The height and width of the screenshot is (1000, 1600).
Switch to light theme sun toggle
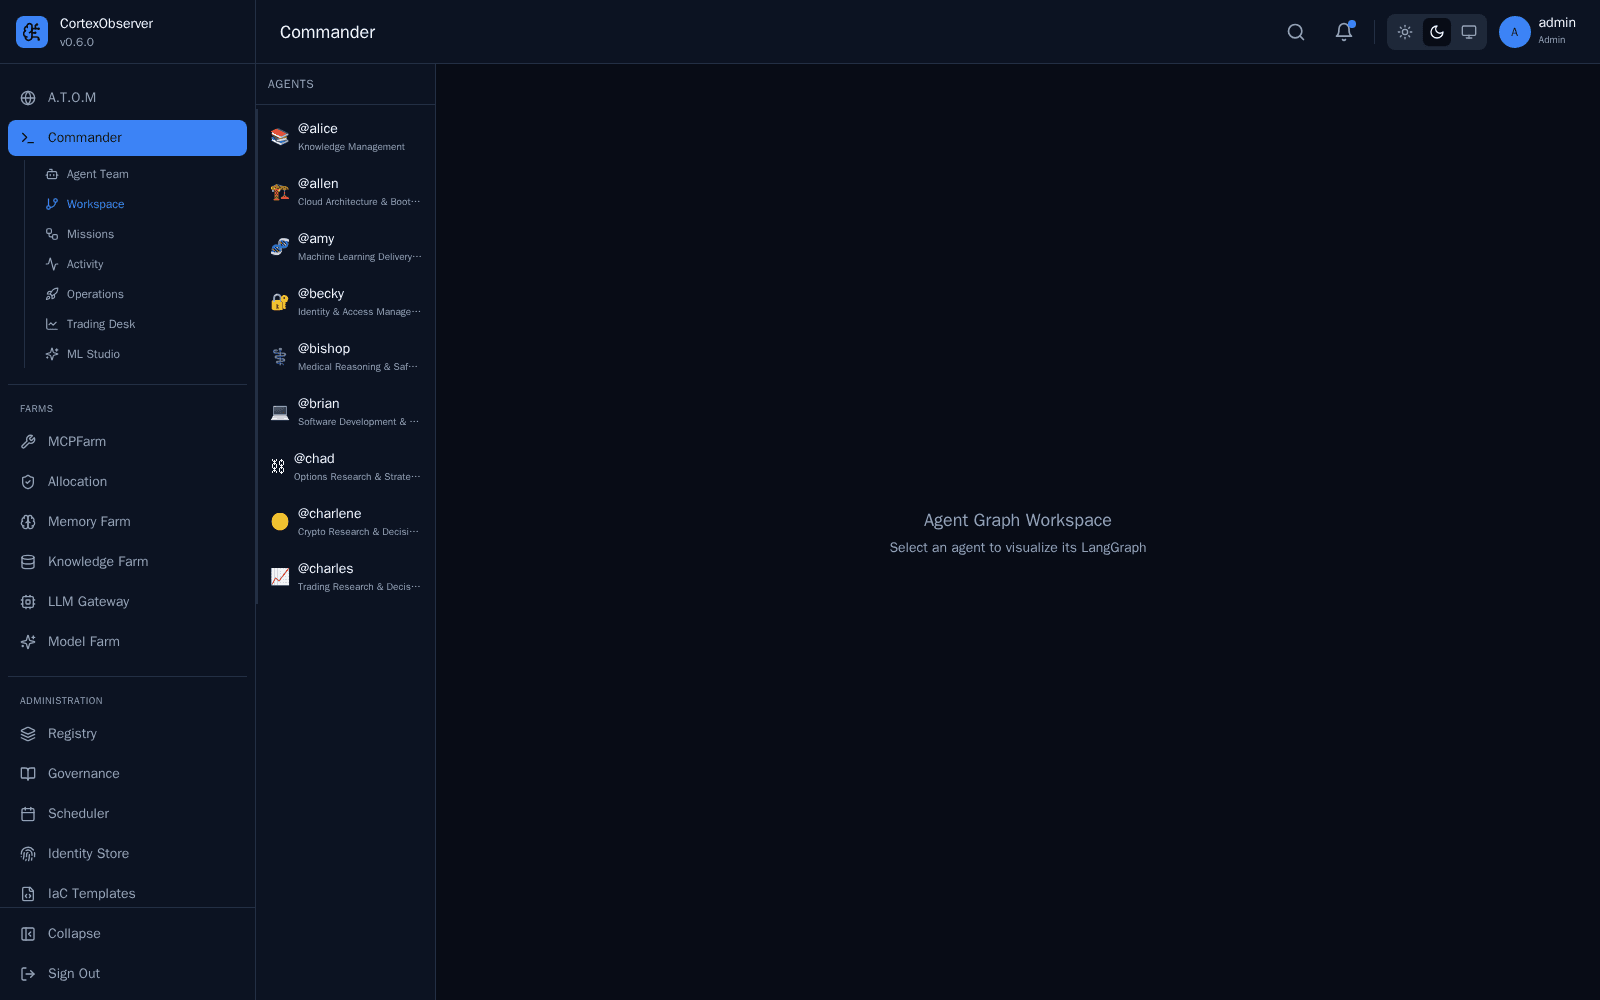click(x=1405, y=32)
